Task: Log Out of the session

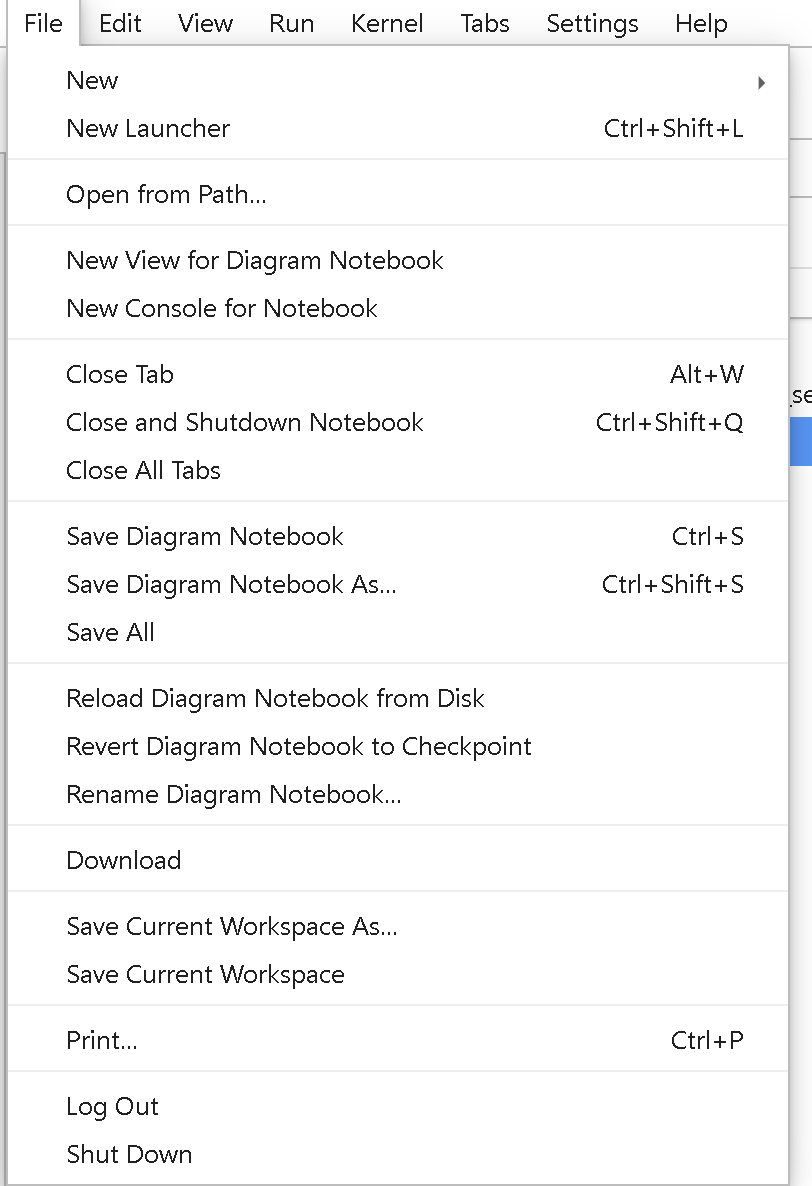Action: click(x=112, y=1106)
